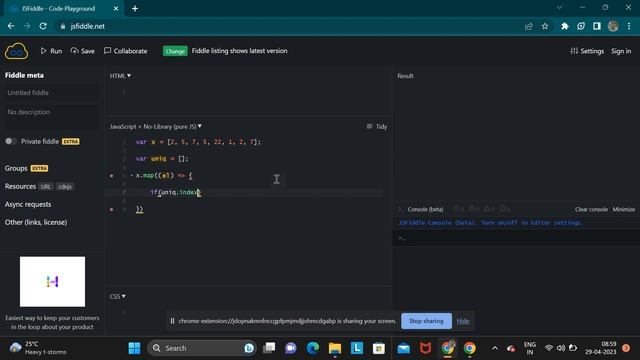Viewport: 640px width, 360px height.
Task: Show hidden system tray icons
Action: pos(495,348)
